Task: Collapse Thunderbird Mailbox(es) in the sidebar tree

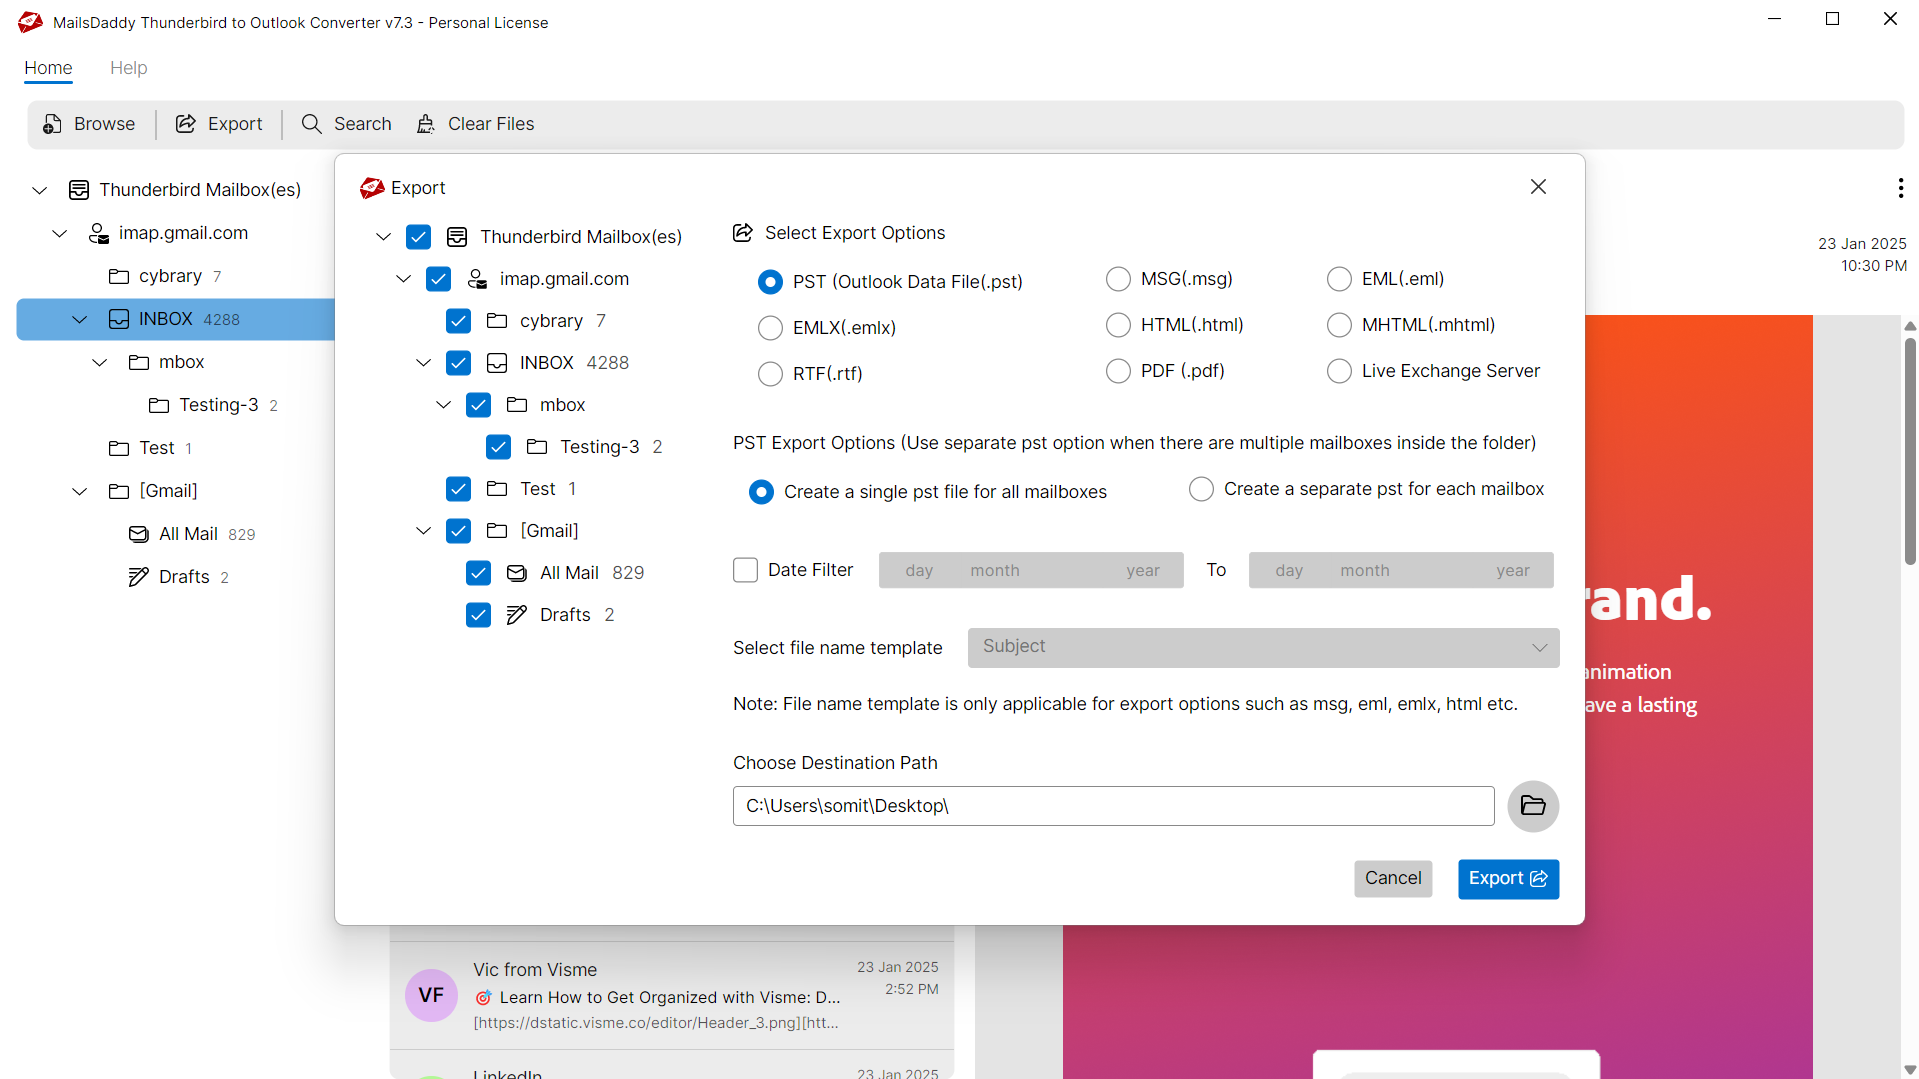Action: point(39,190)
